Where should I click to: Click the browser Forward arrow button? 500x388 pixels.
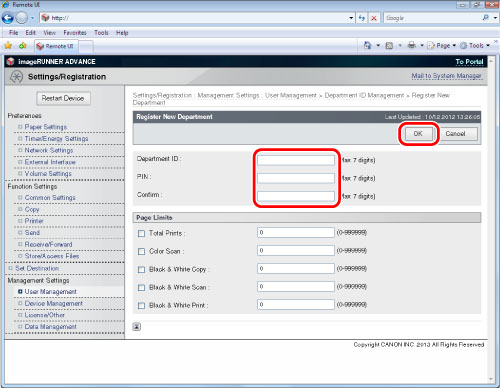[x=22, y=18]
